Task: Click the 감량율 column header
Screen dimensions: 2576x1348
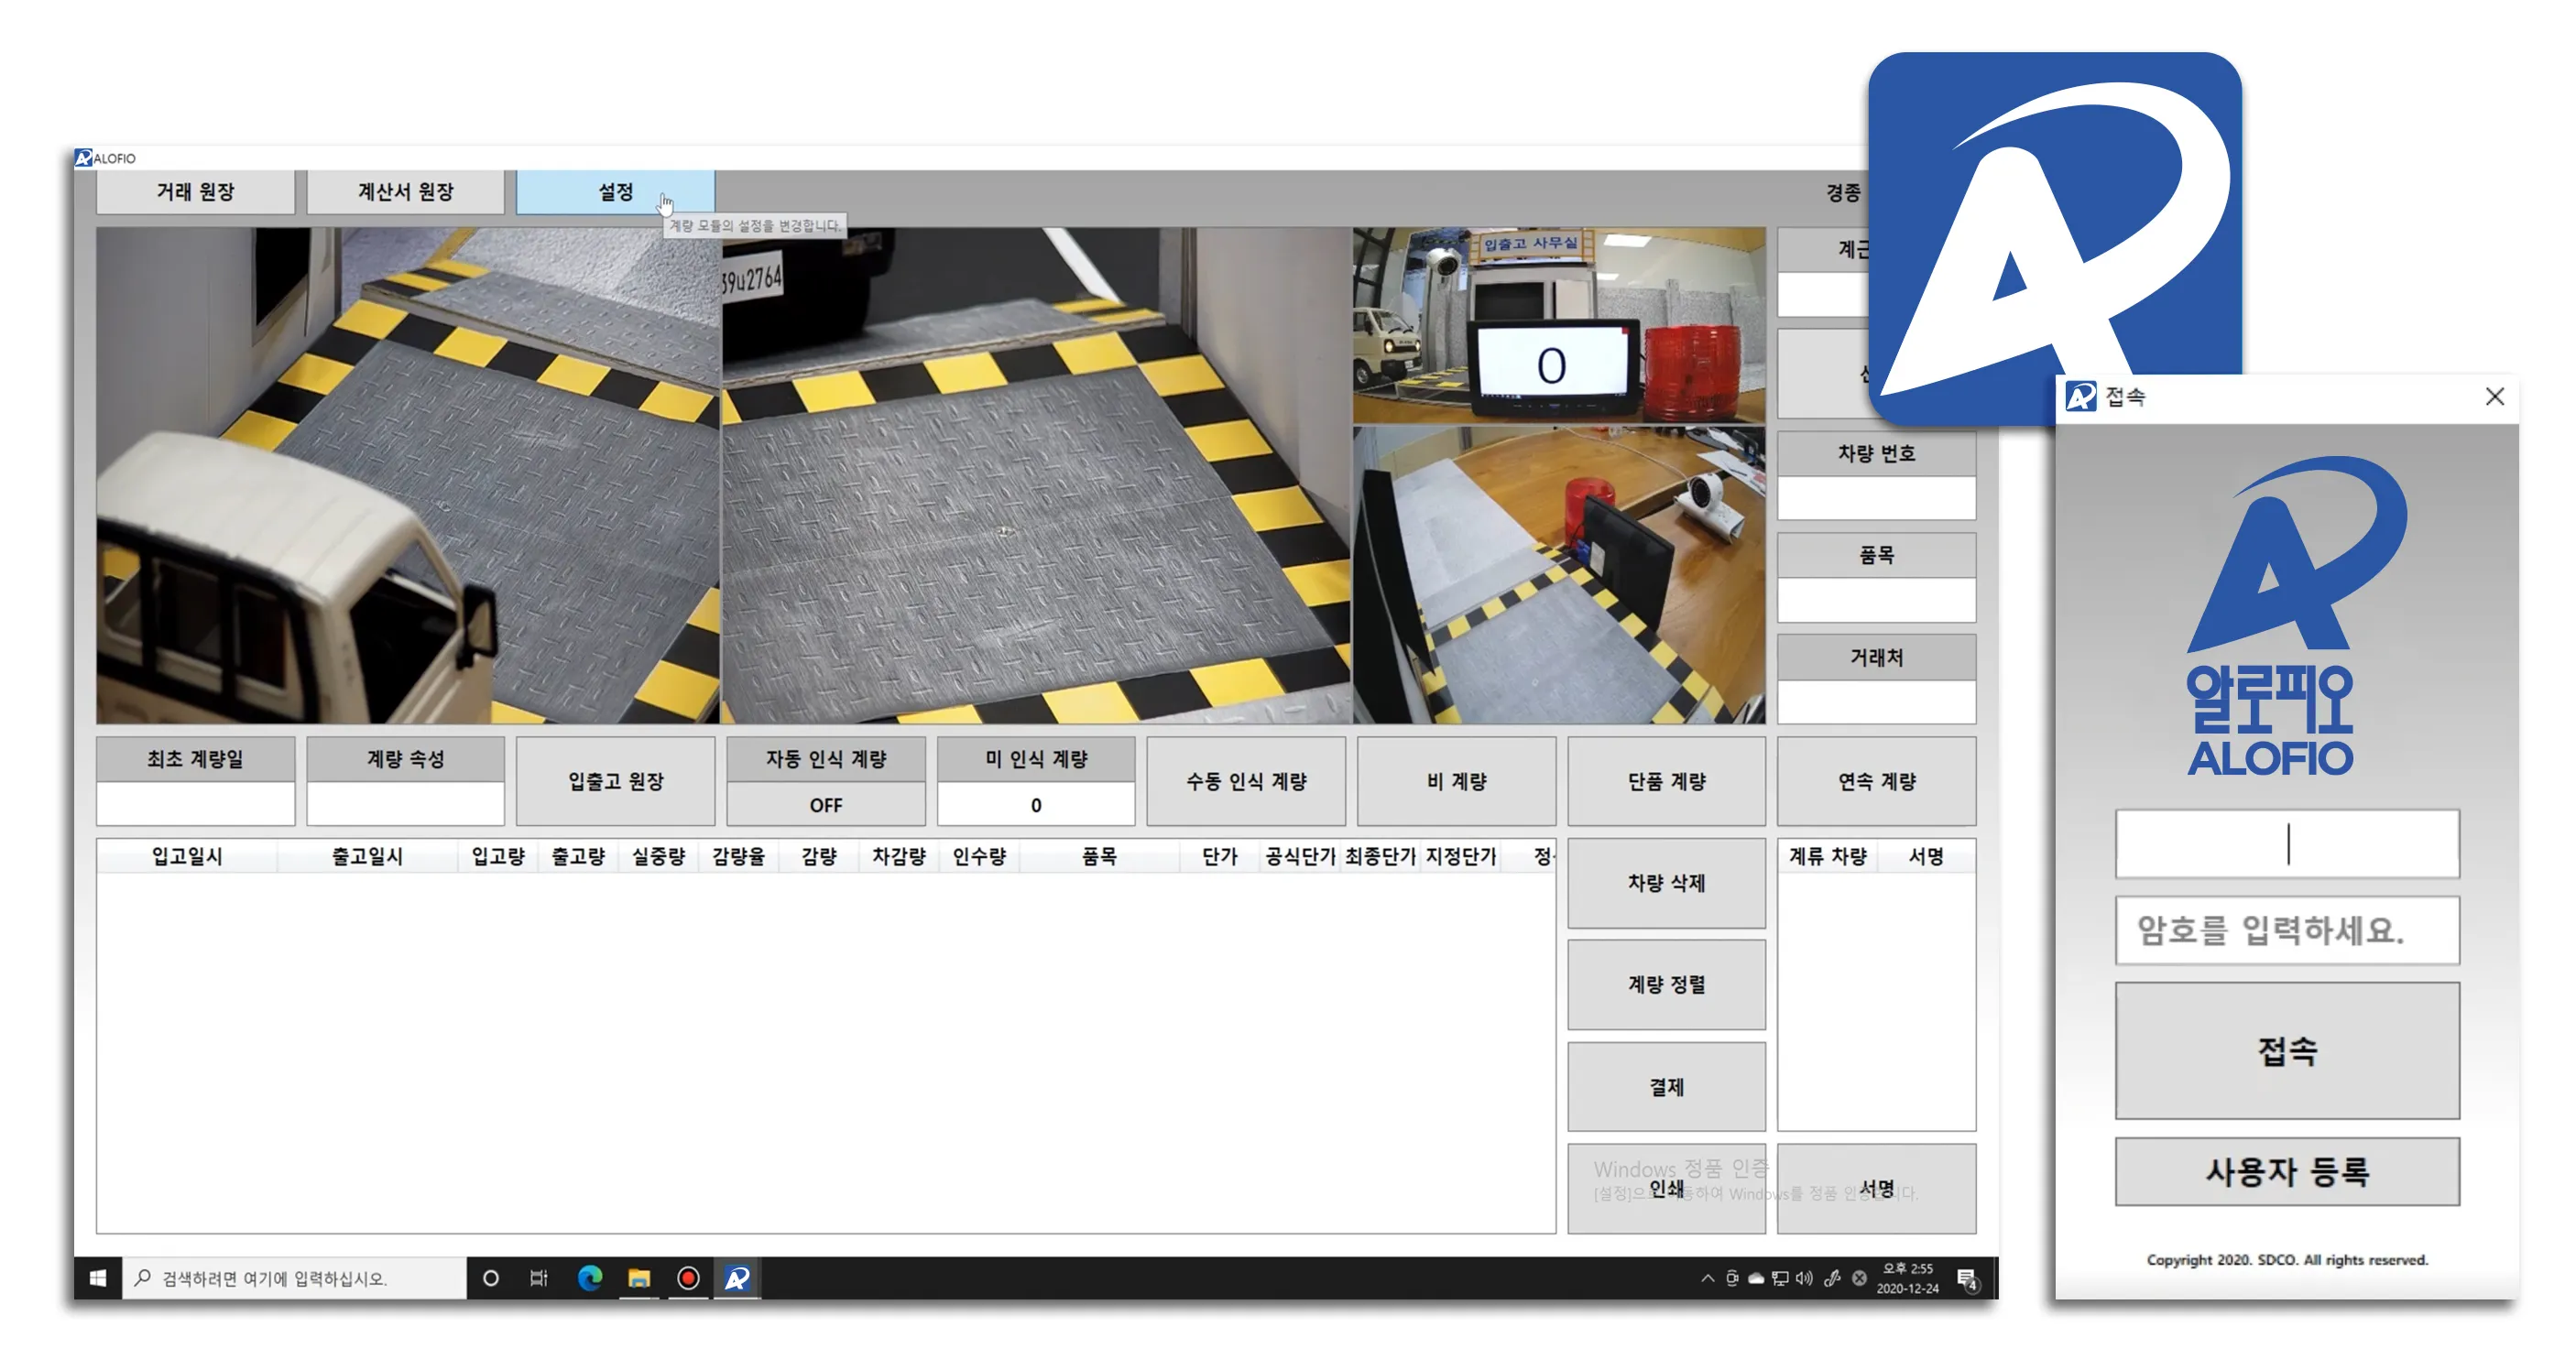Action: click(x=738, y=857)
